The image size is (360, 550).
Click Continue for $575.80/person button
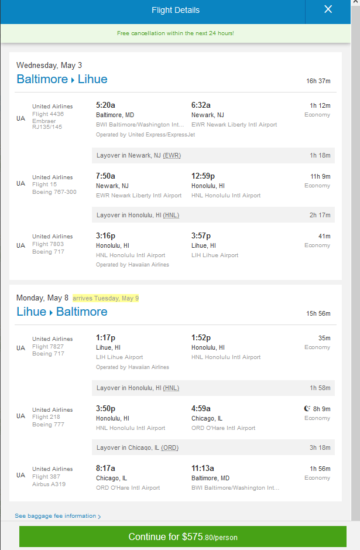183,537
